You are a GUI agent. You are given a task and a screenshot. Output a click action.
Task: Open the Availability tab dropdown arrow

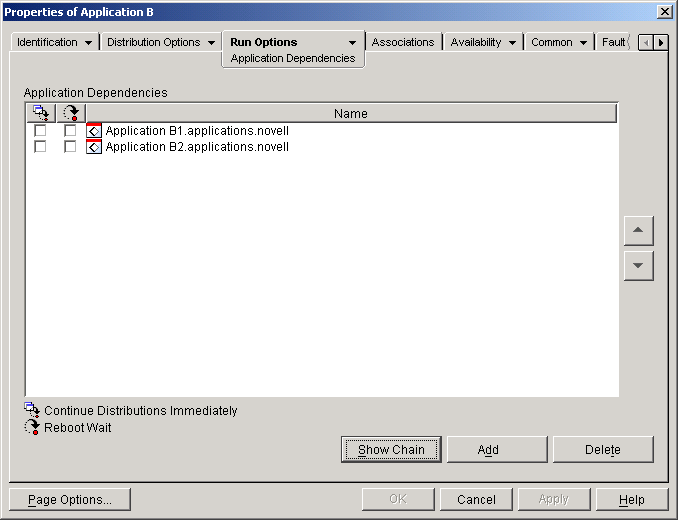512,43
